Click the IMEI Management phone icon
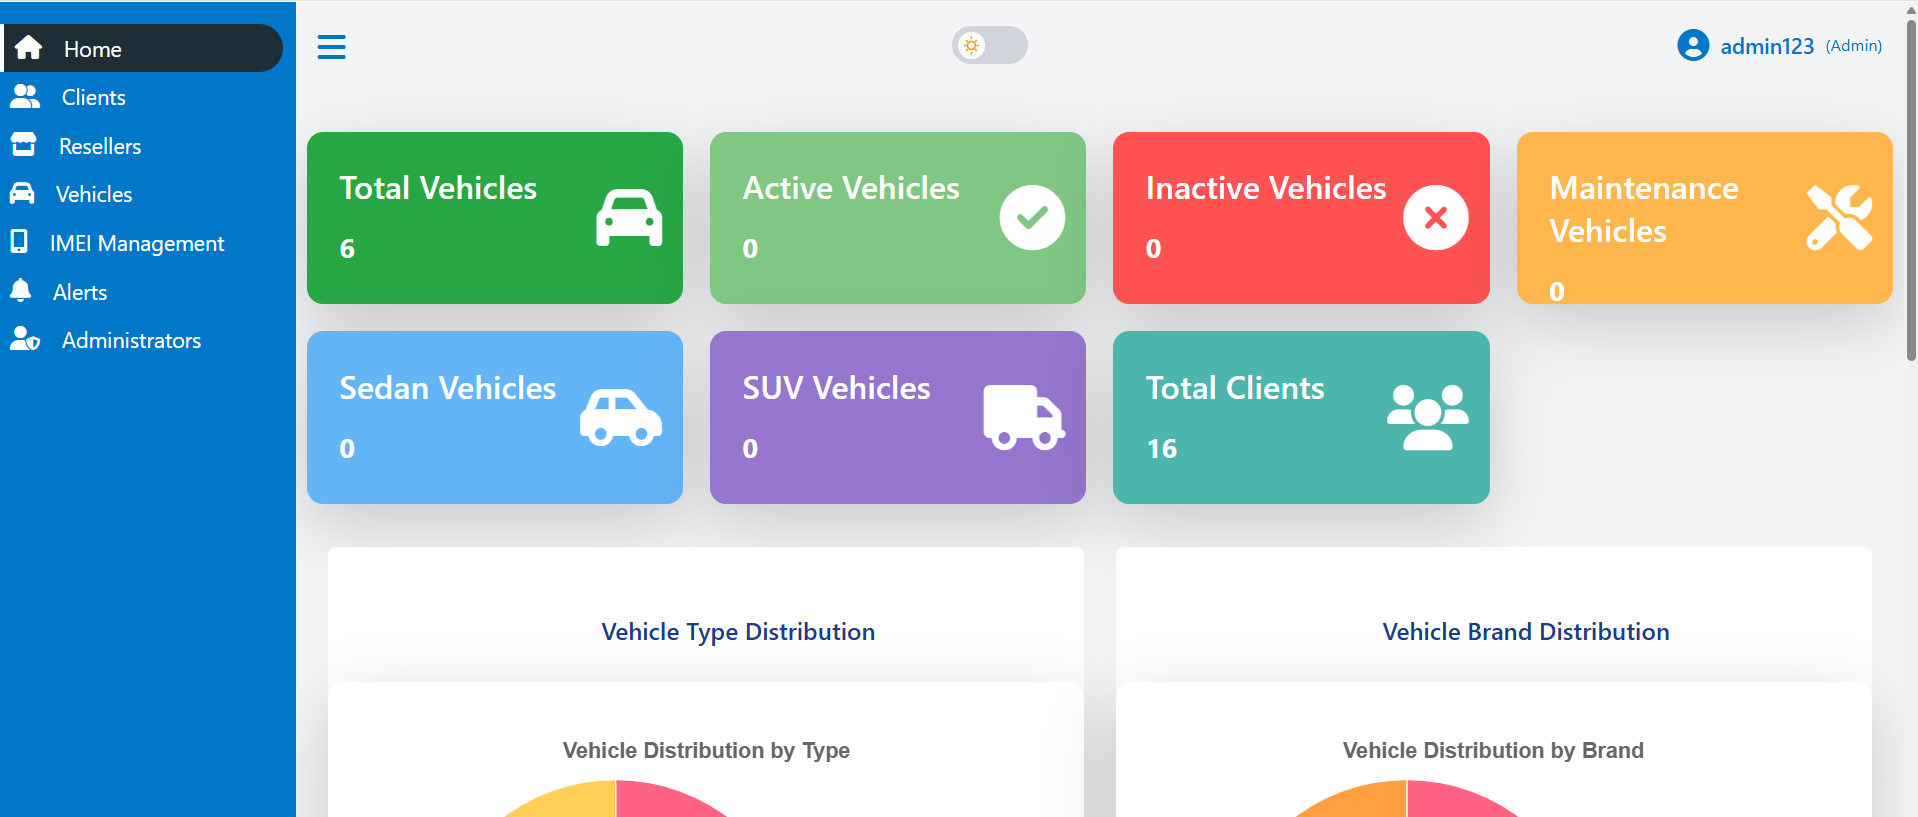This screenshot has width=1918, height=817. point(19,242)
